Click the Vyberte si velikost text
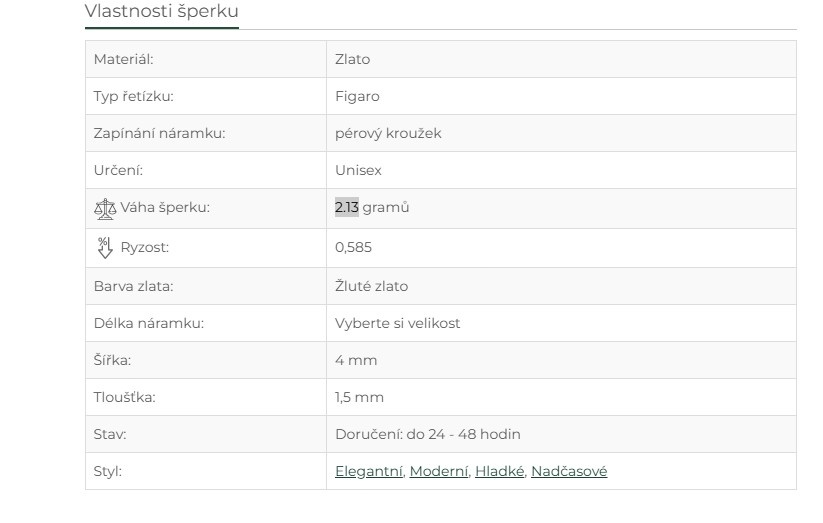This screenshot has width=823, height=523. point(397,324)
